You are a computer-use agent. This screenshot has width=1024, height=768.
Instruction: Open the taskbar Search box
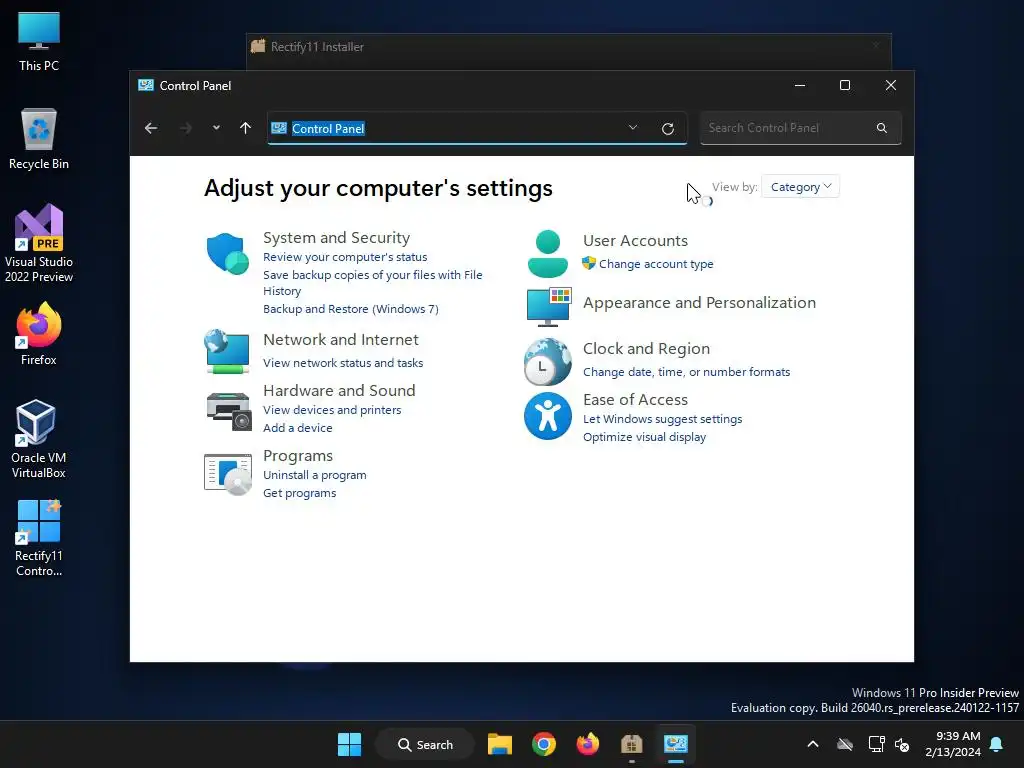coord(425,744)
